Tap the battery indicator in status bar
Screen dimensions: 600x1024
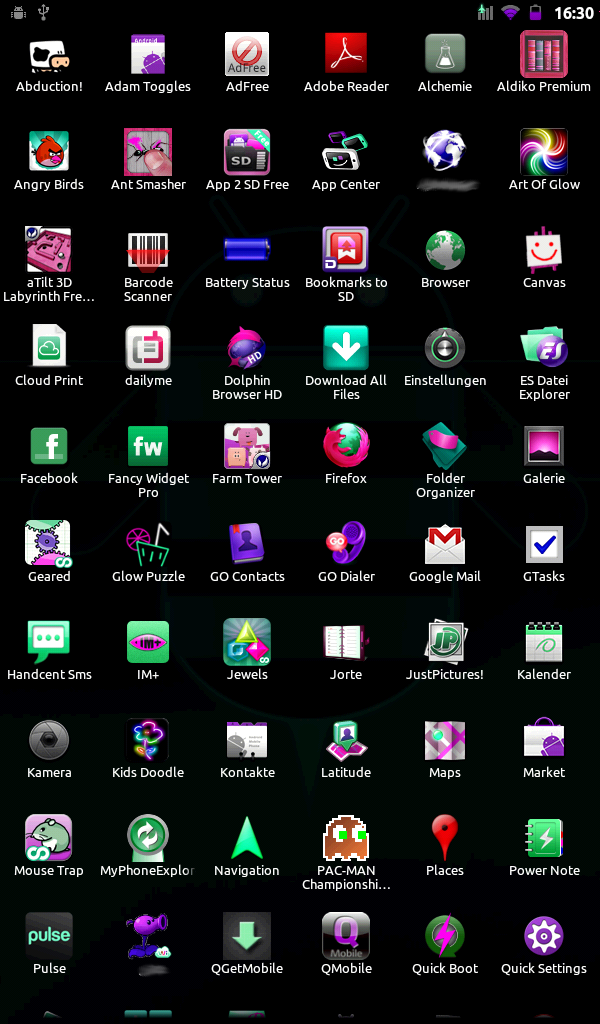tap(535, 12)
